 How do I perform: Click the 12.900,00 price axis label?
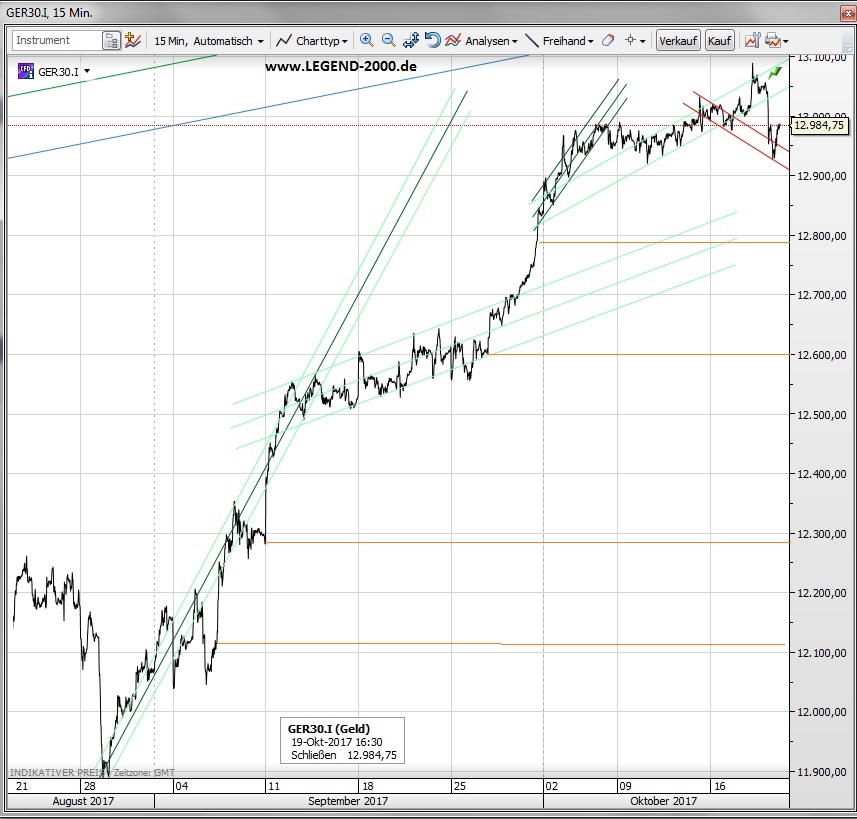coord(821,176)
